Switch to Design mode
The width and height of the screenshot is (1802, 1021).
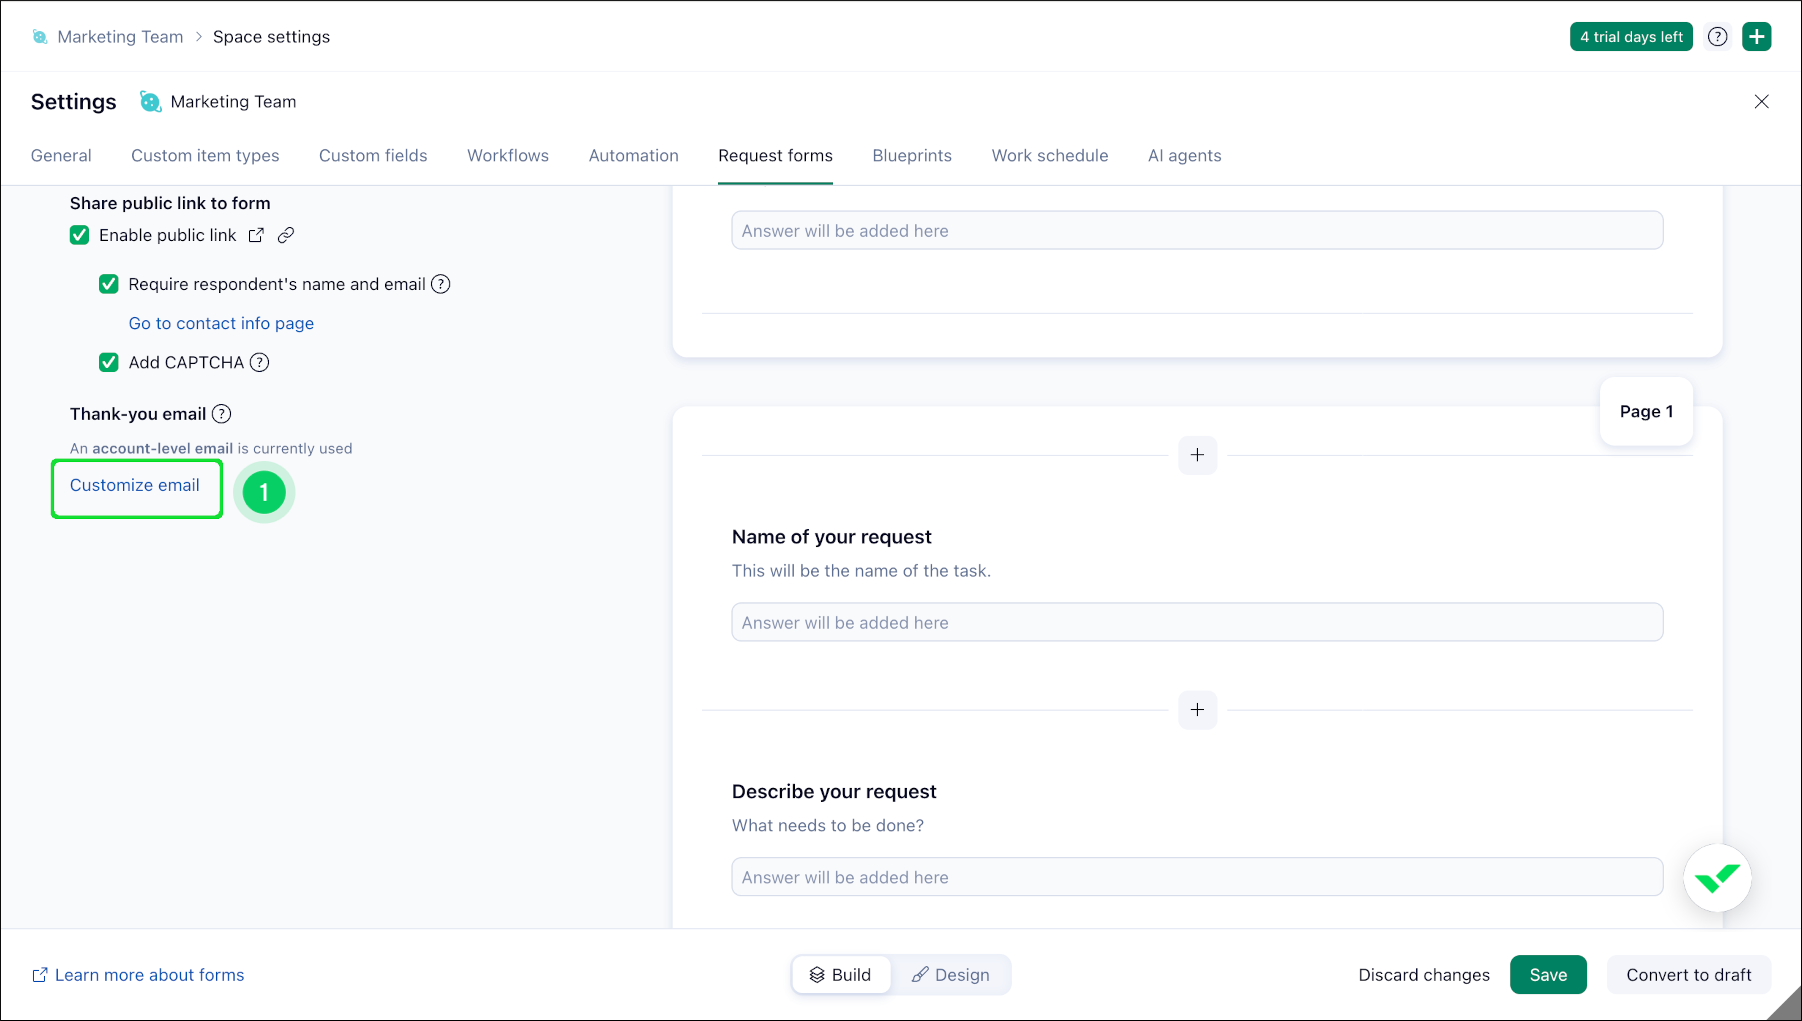950,975
